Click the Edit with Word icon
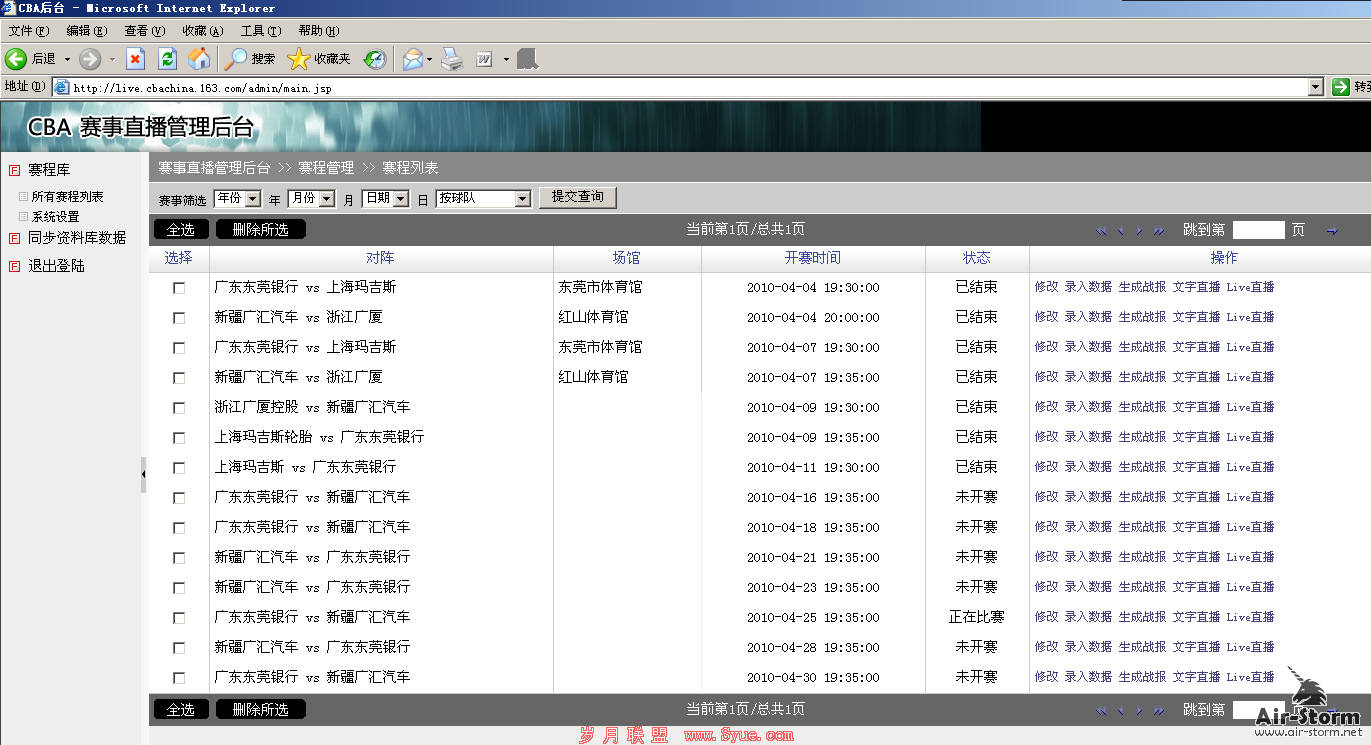Screen dimensions: 1371x745 click(x=485, y=59)
